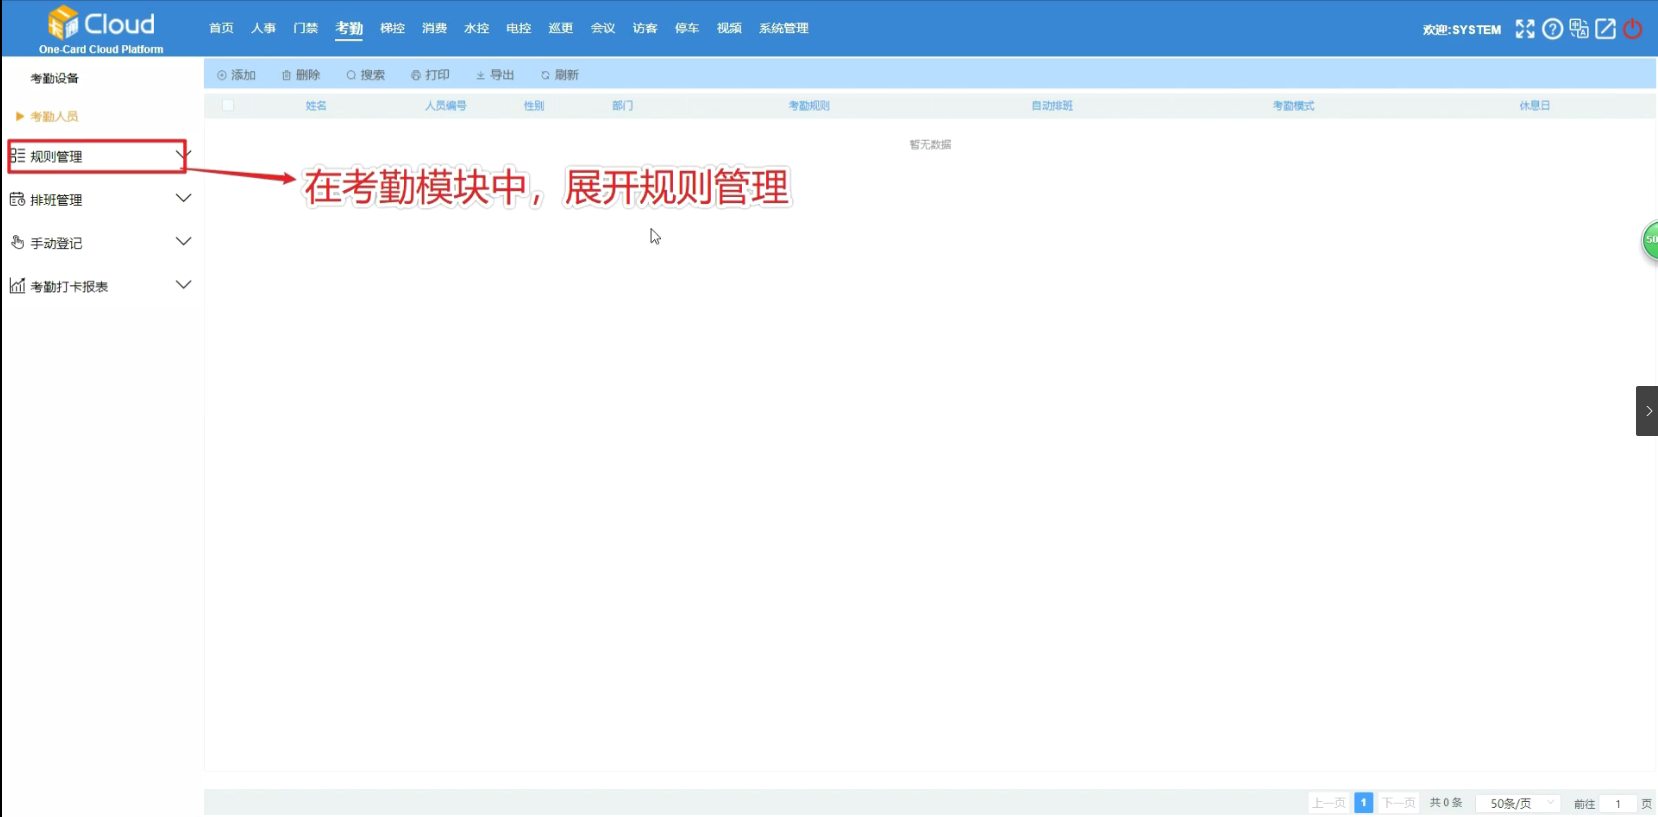Click the fullscreen toggle icon
1658x817 pixels.
(1524, 29)
